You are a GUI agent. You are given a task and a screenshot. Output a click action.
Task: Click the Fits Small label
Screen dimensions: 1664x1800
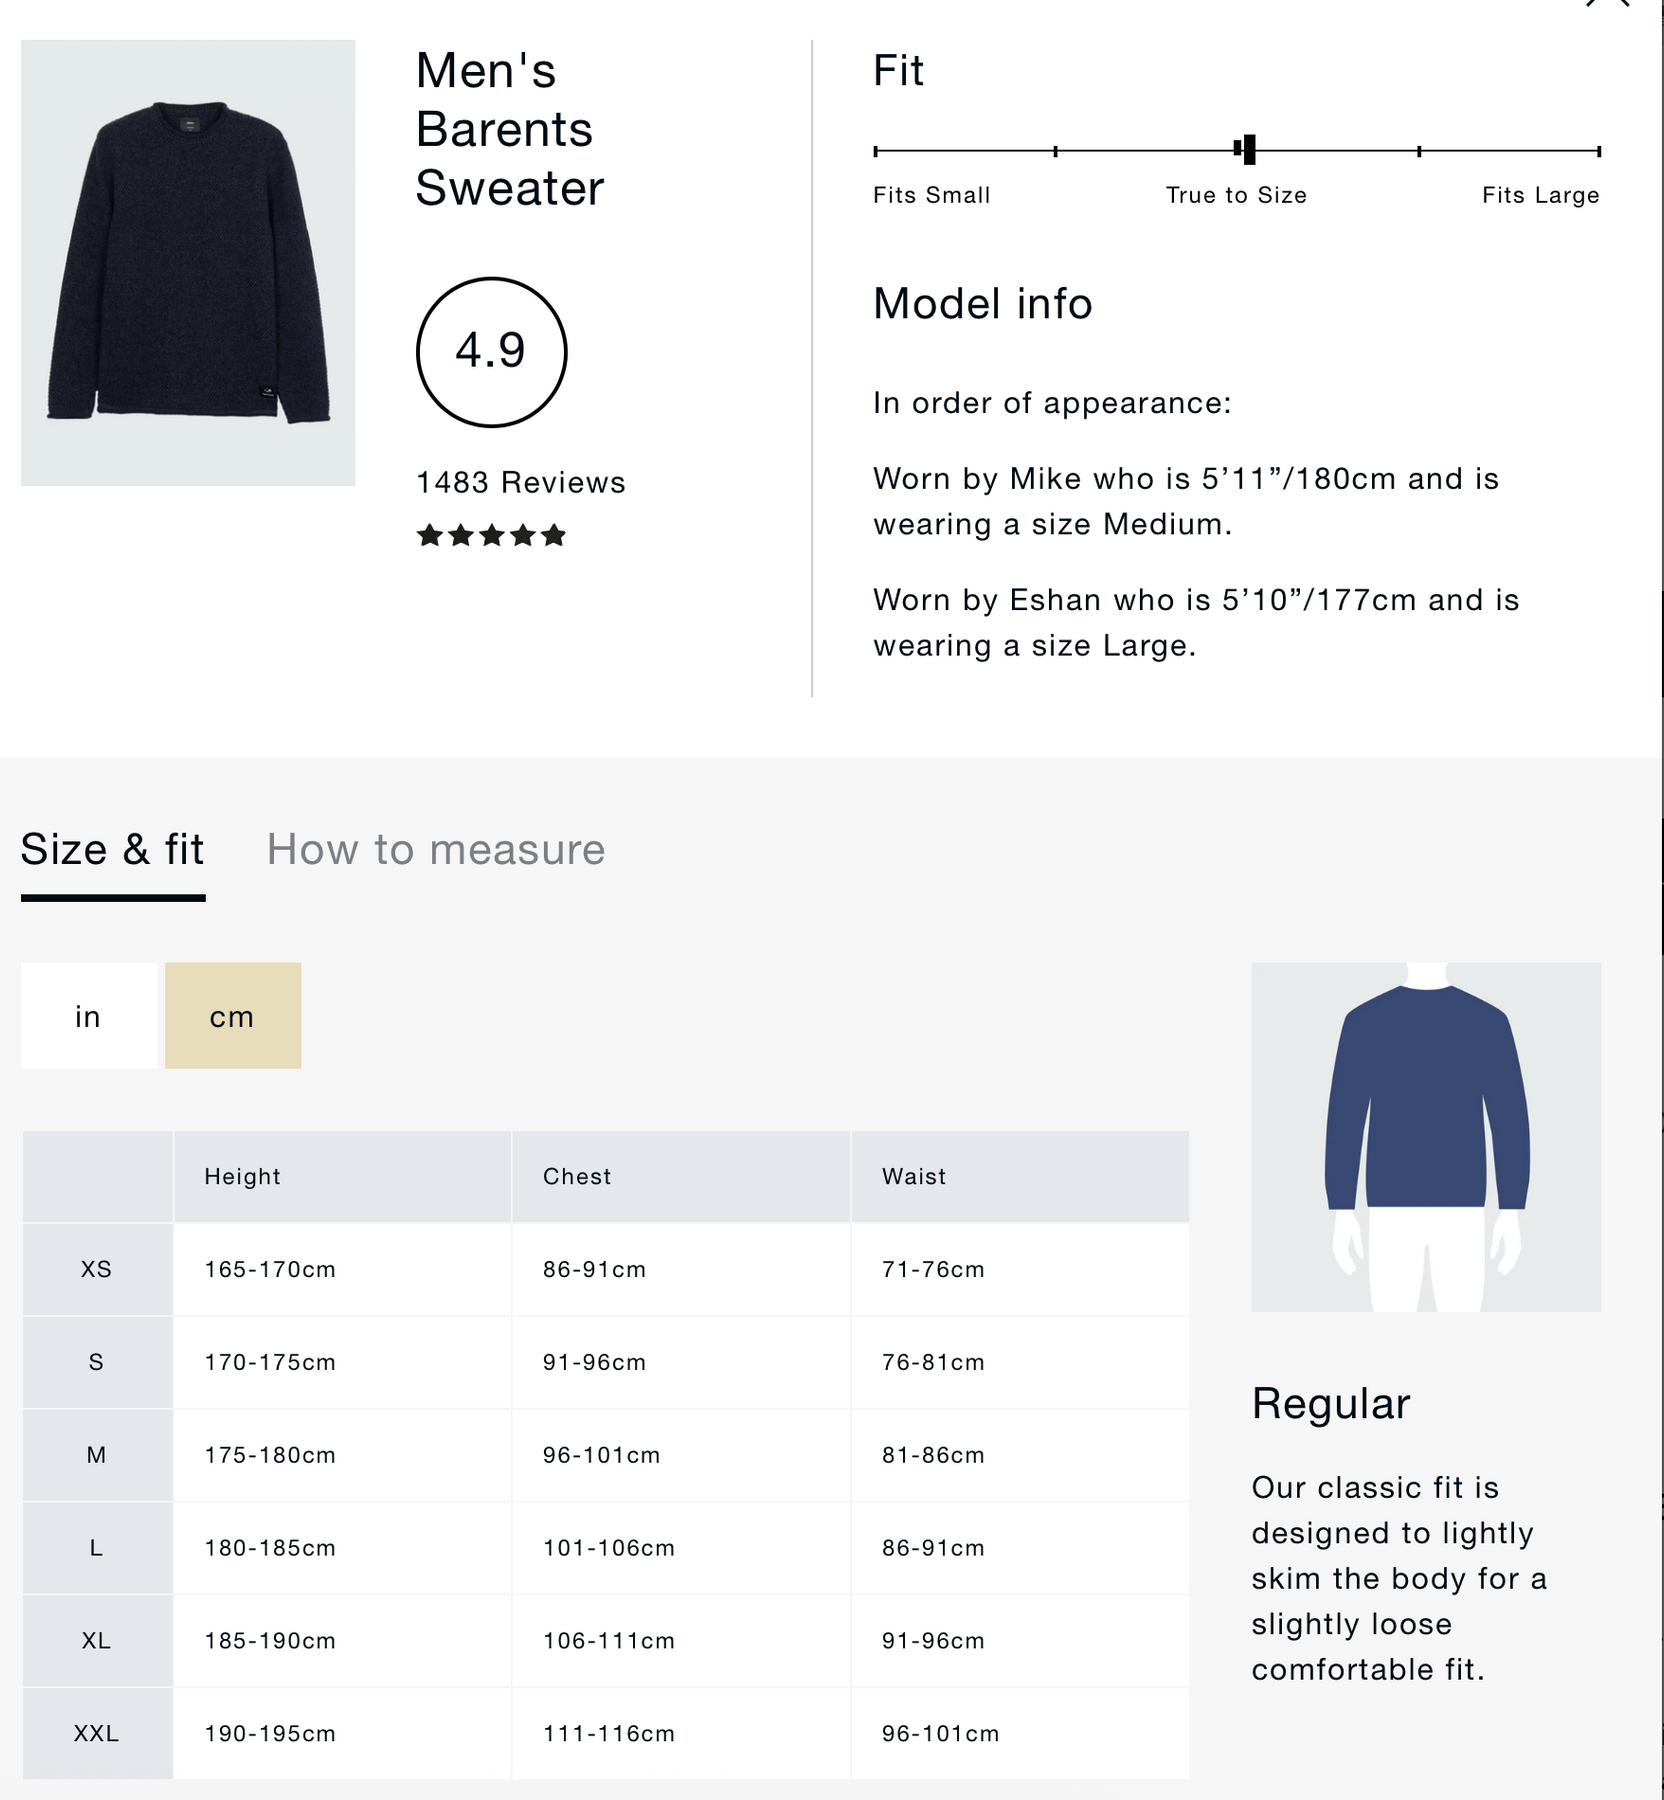coord(931,195)
